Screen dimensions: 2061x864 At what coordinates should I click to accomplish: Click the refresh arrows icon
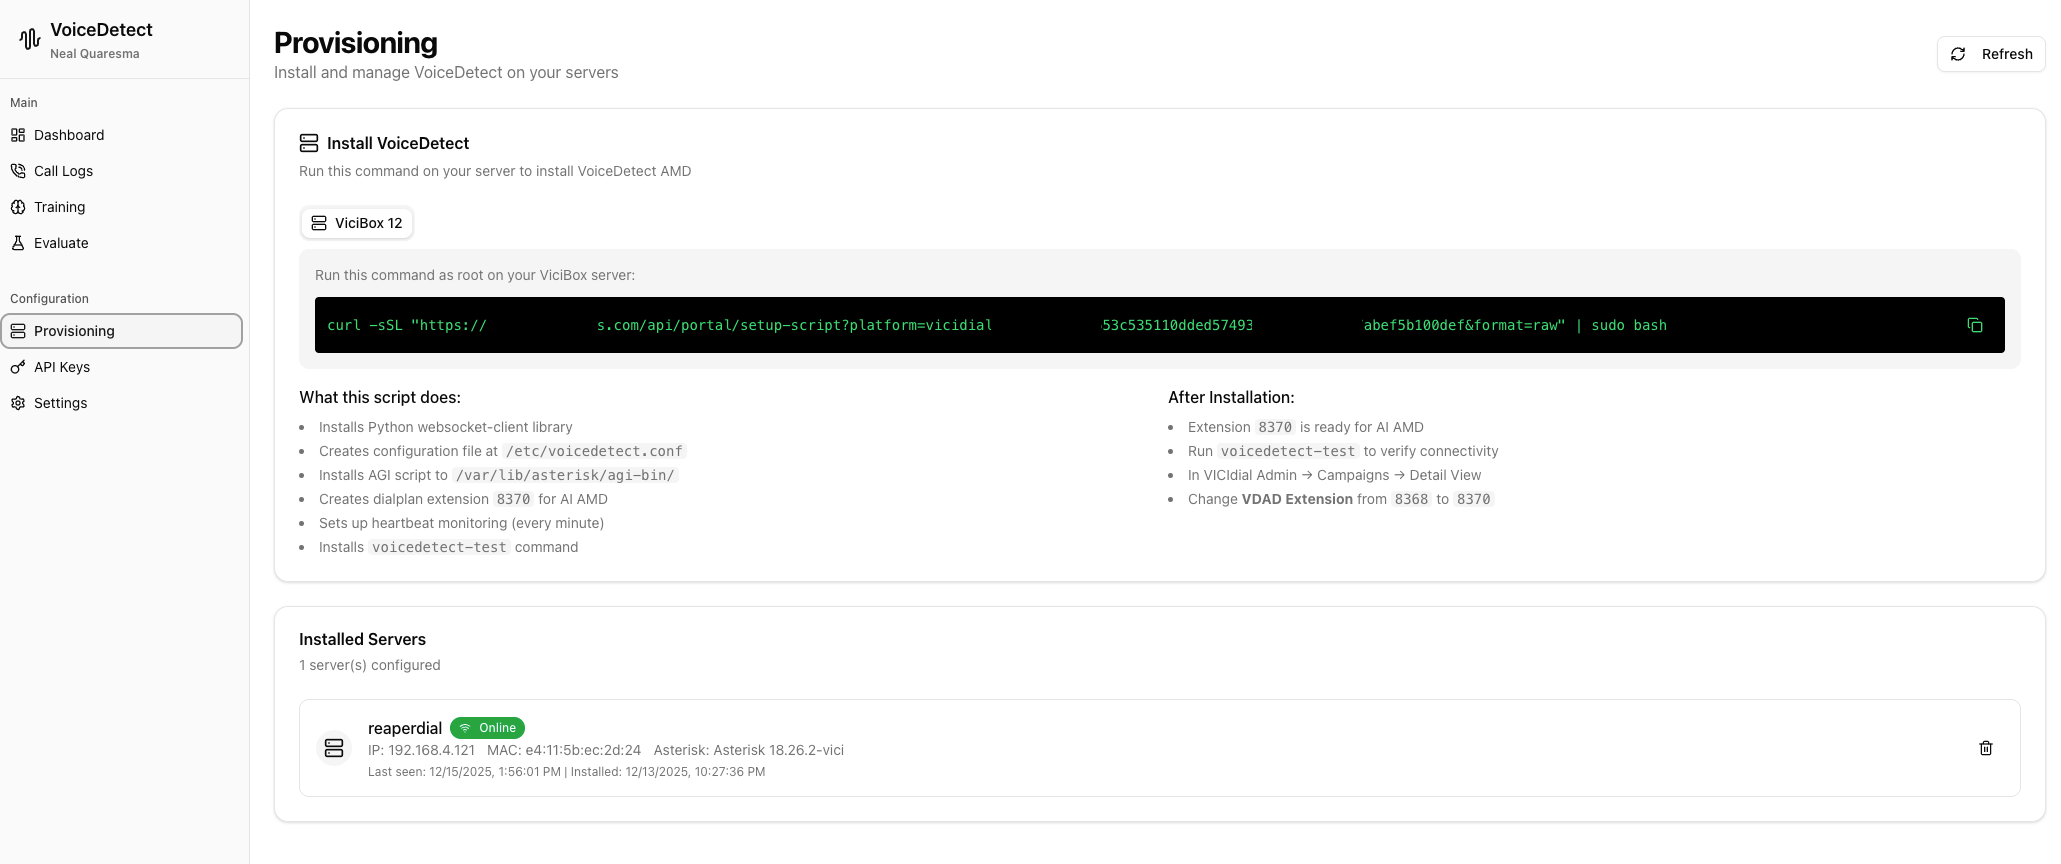point(1958,54)
